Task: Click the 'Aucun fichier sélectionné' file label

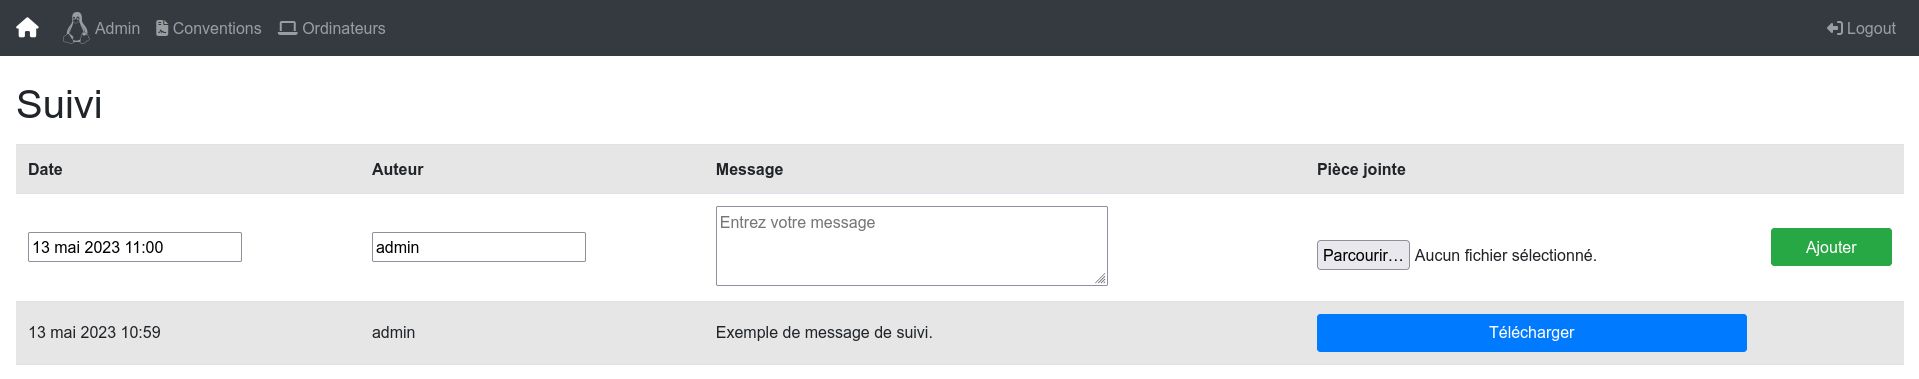Action: click(x=1505, y=255)
